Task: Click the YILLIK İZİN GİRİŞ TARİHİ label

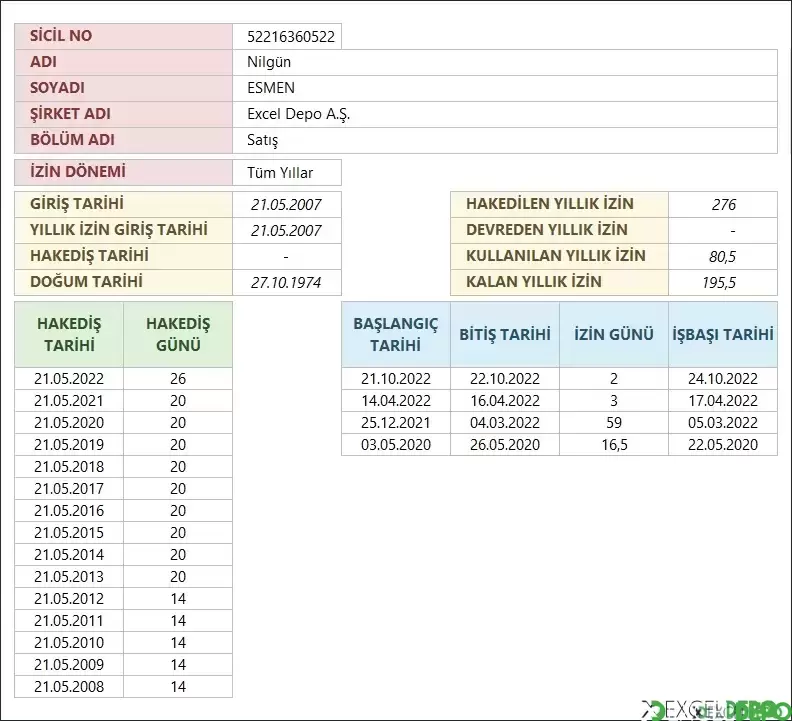Action: (123, 230)
